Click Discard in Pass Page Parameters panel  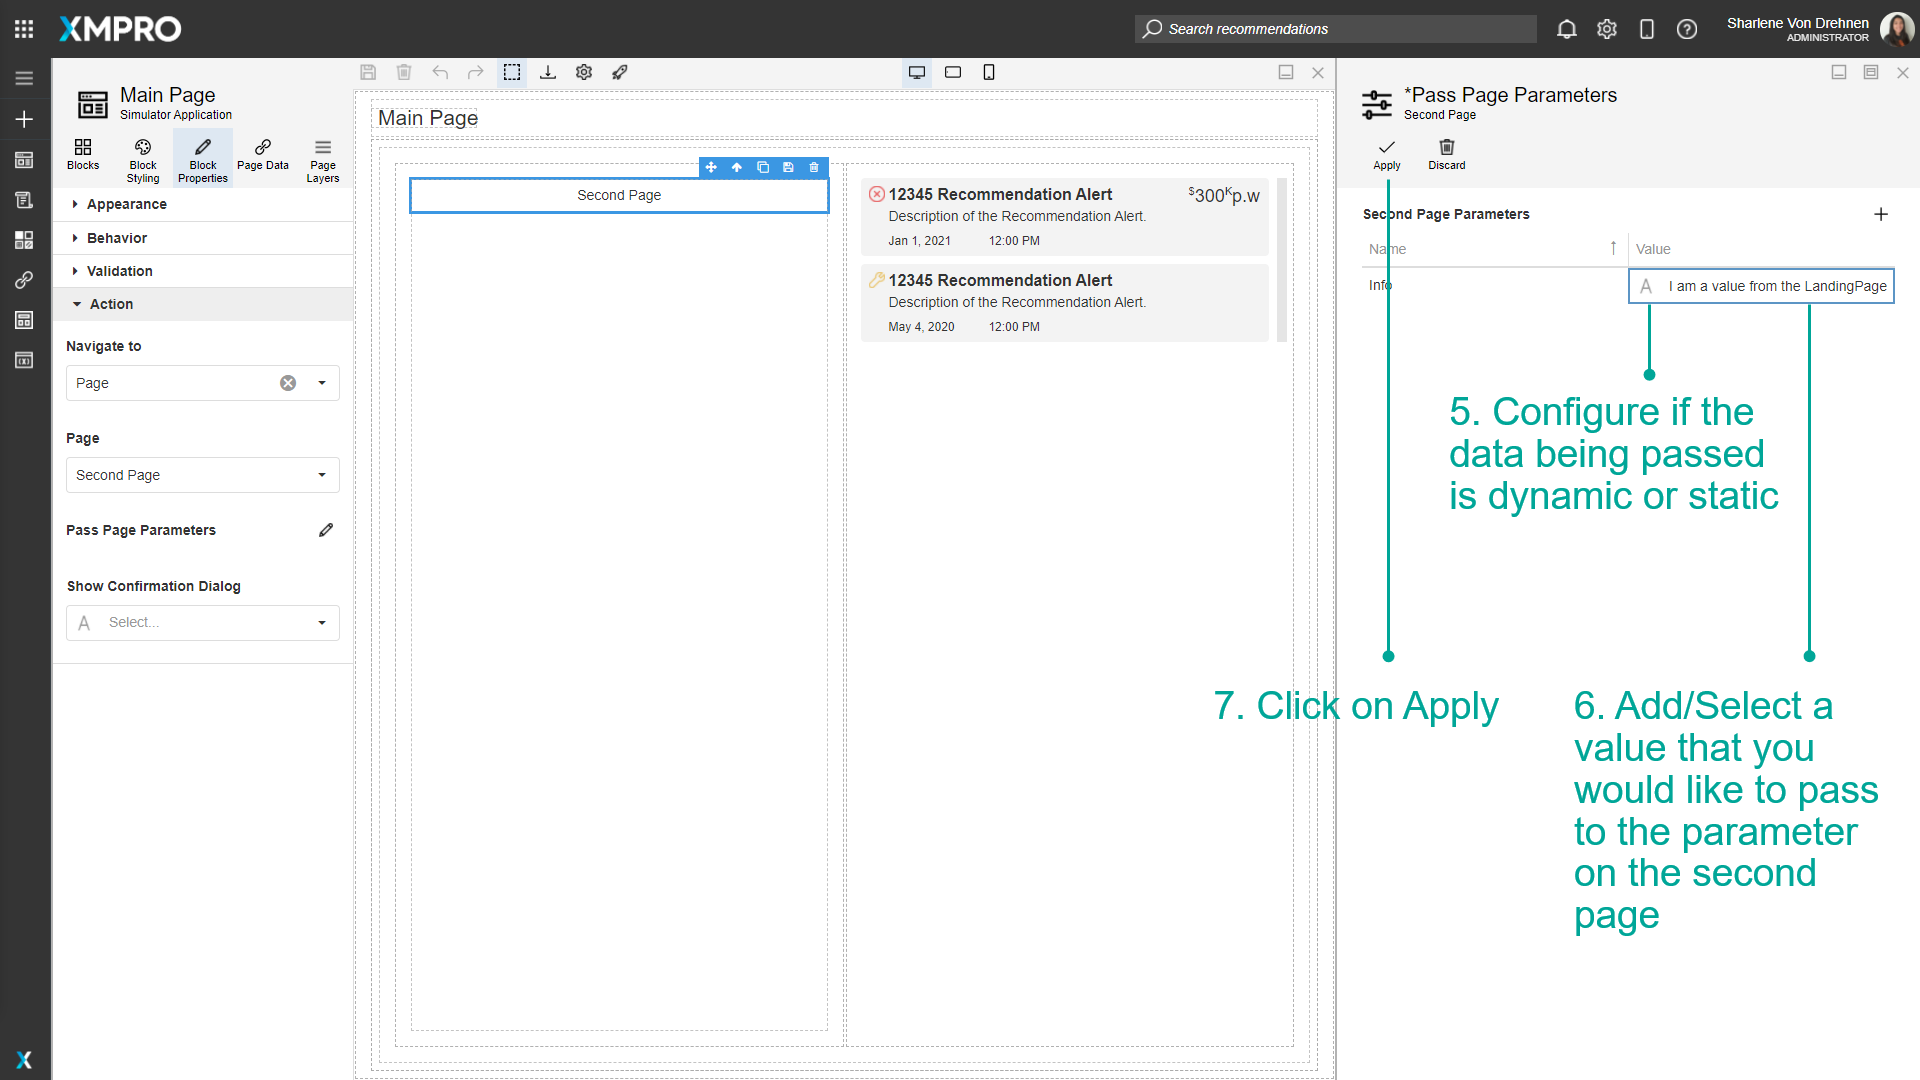tap(1446, 155)
